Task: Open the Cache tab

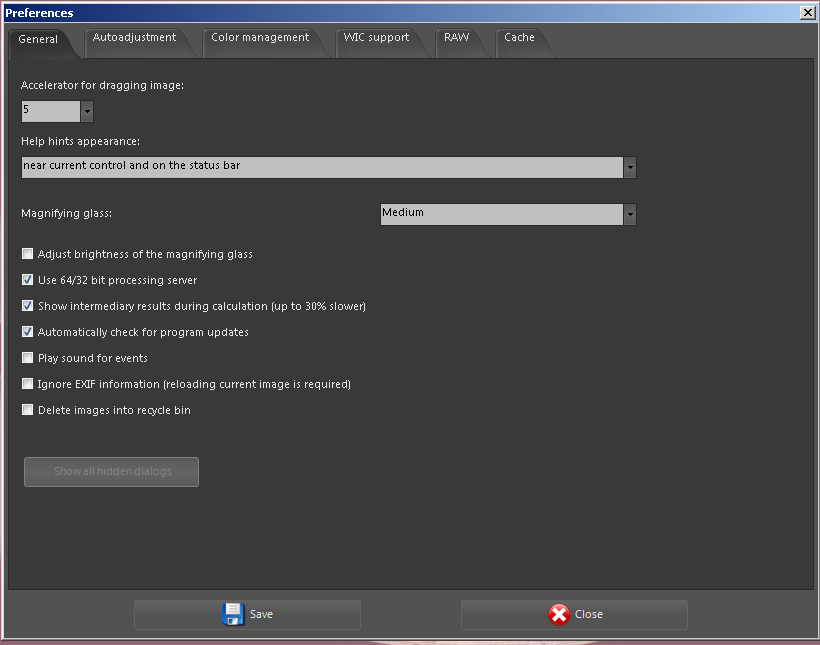Action: [x=519, y=38]
